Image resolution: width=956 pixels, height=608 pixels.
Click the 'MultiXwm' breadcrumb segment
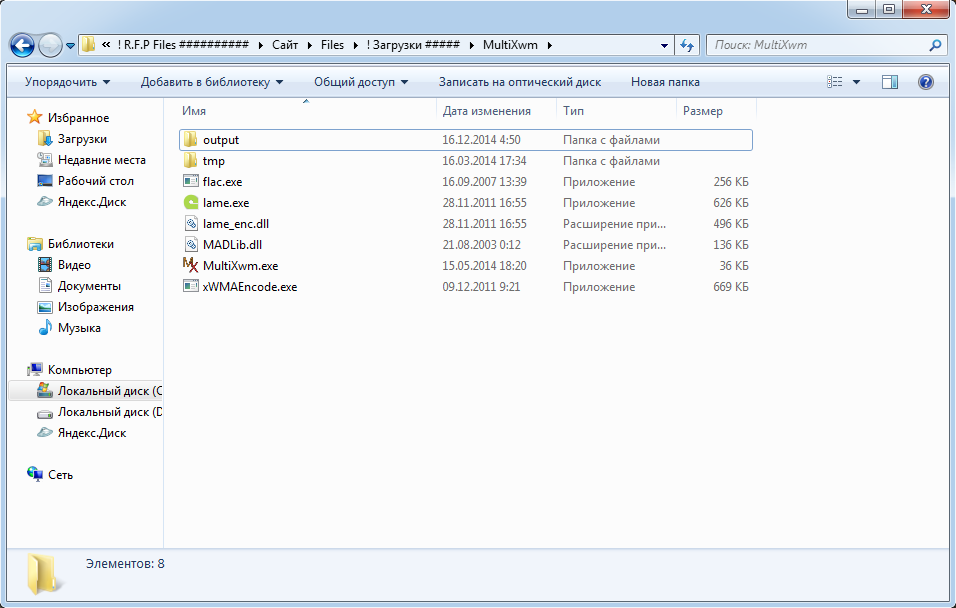[510, 45]
